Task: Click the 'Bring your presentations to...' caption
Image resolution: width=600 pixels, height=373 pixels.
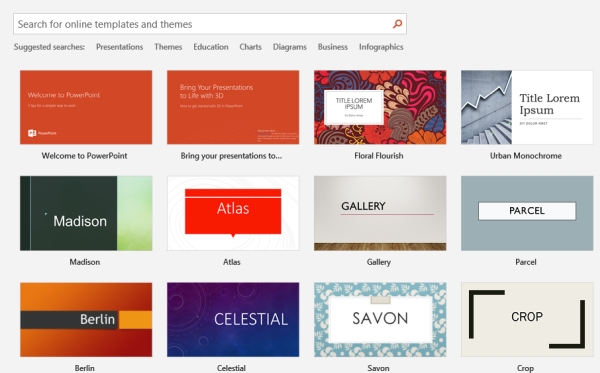Action: coord(231,156)
